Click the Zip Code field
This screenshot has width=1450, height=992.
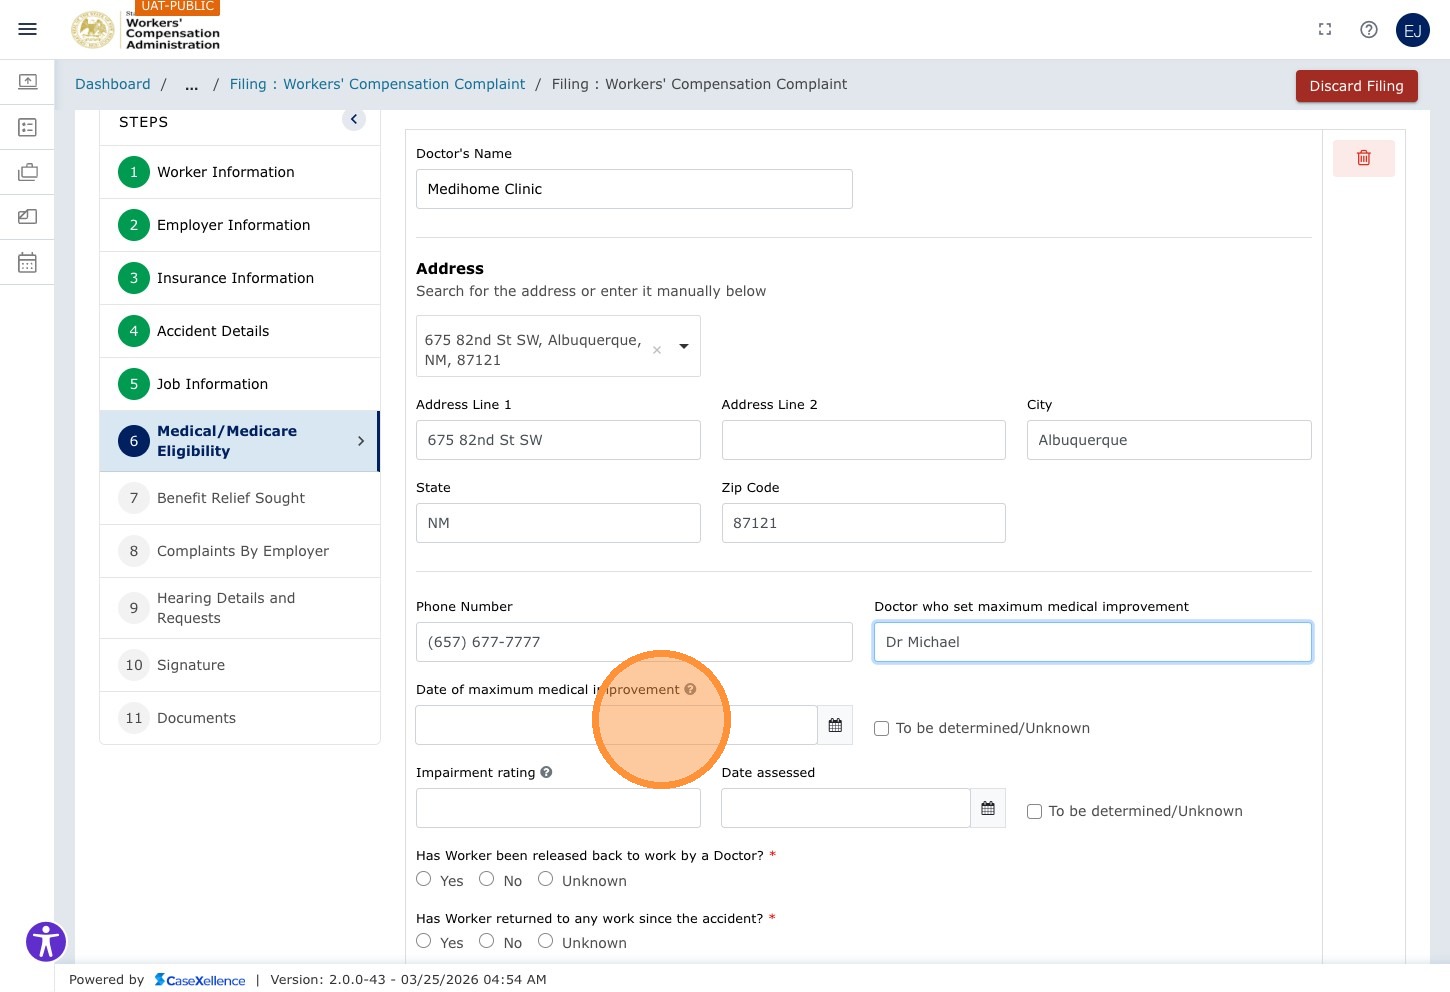coord(864,523)
